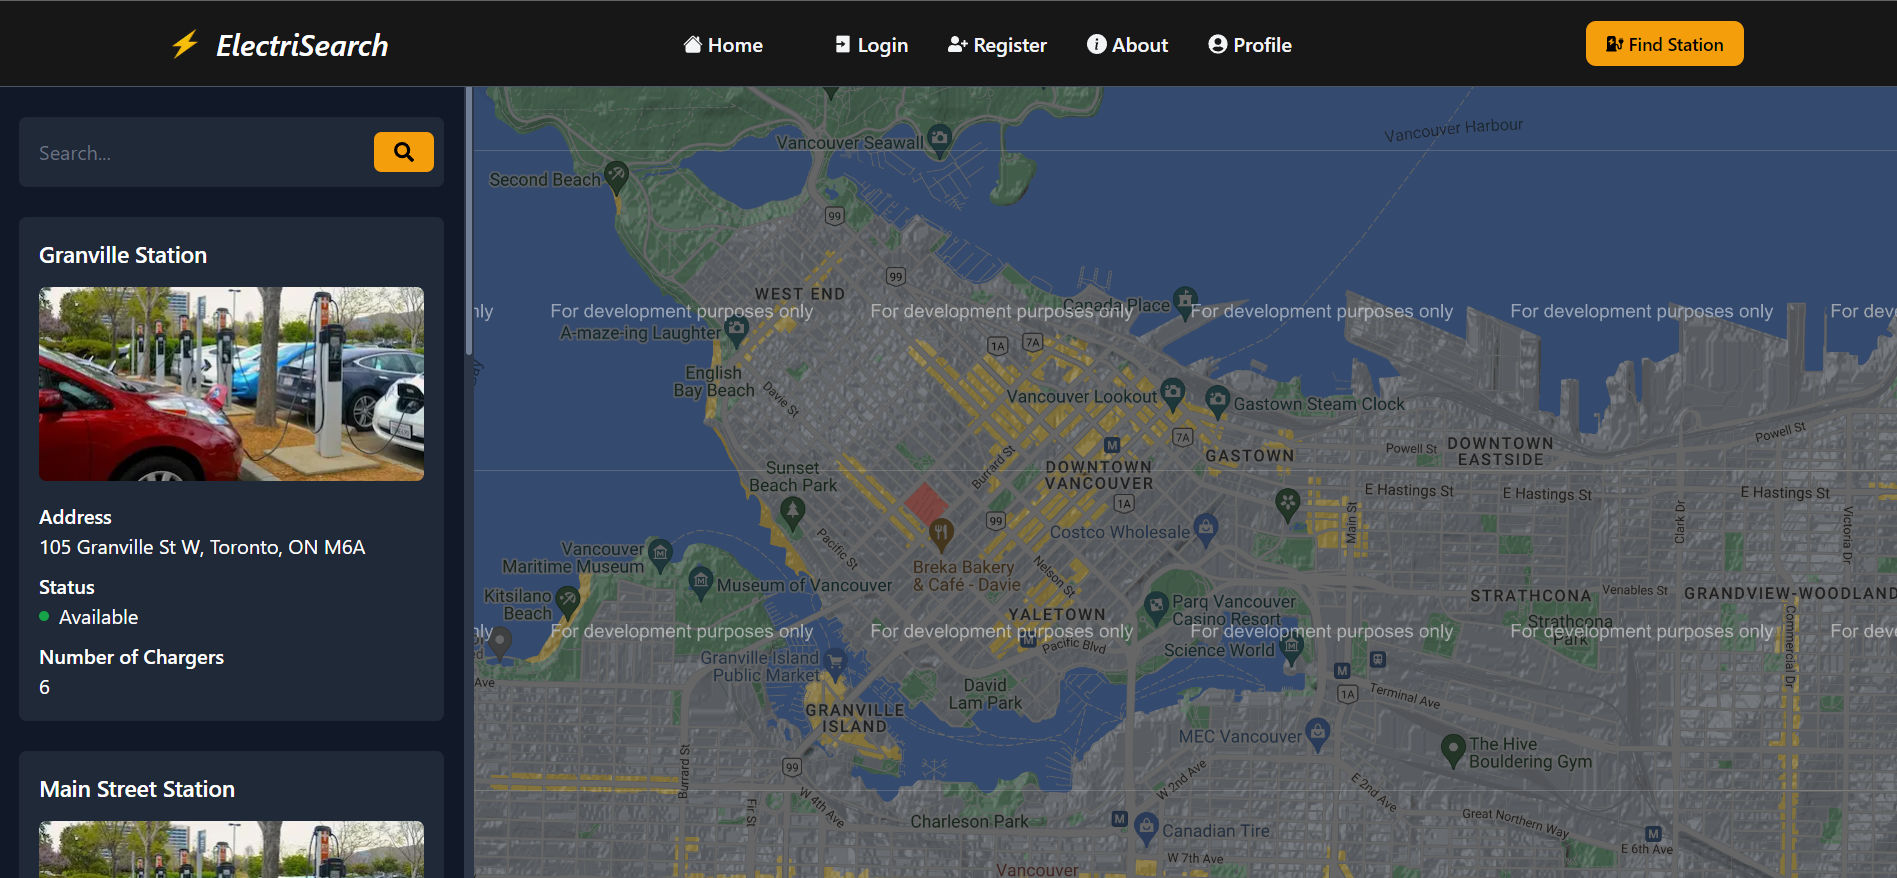Click the magnifying glass search button

(x=404, y=152)
